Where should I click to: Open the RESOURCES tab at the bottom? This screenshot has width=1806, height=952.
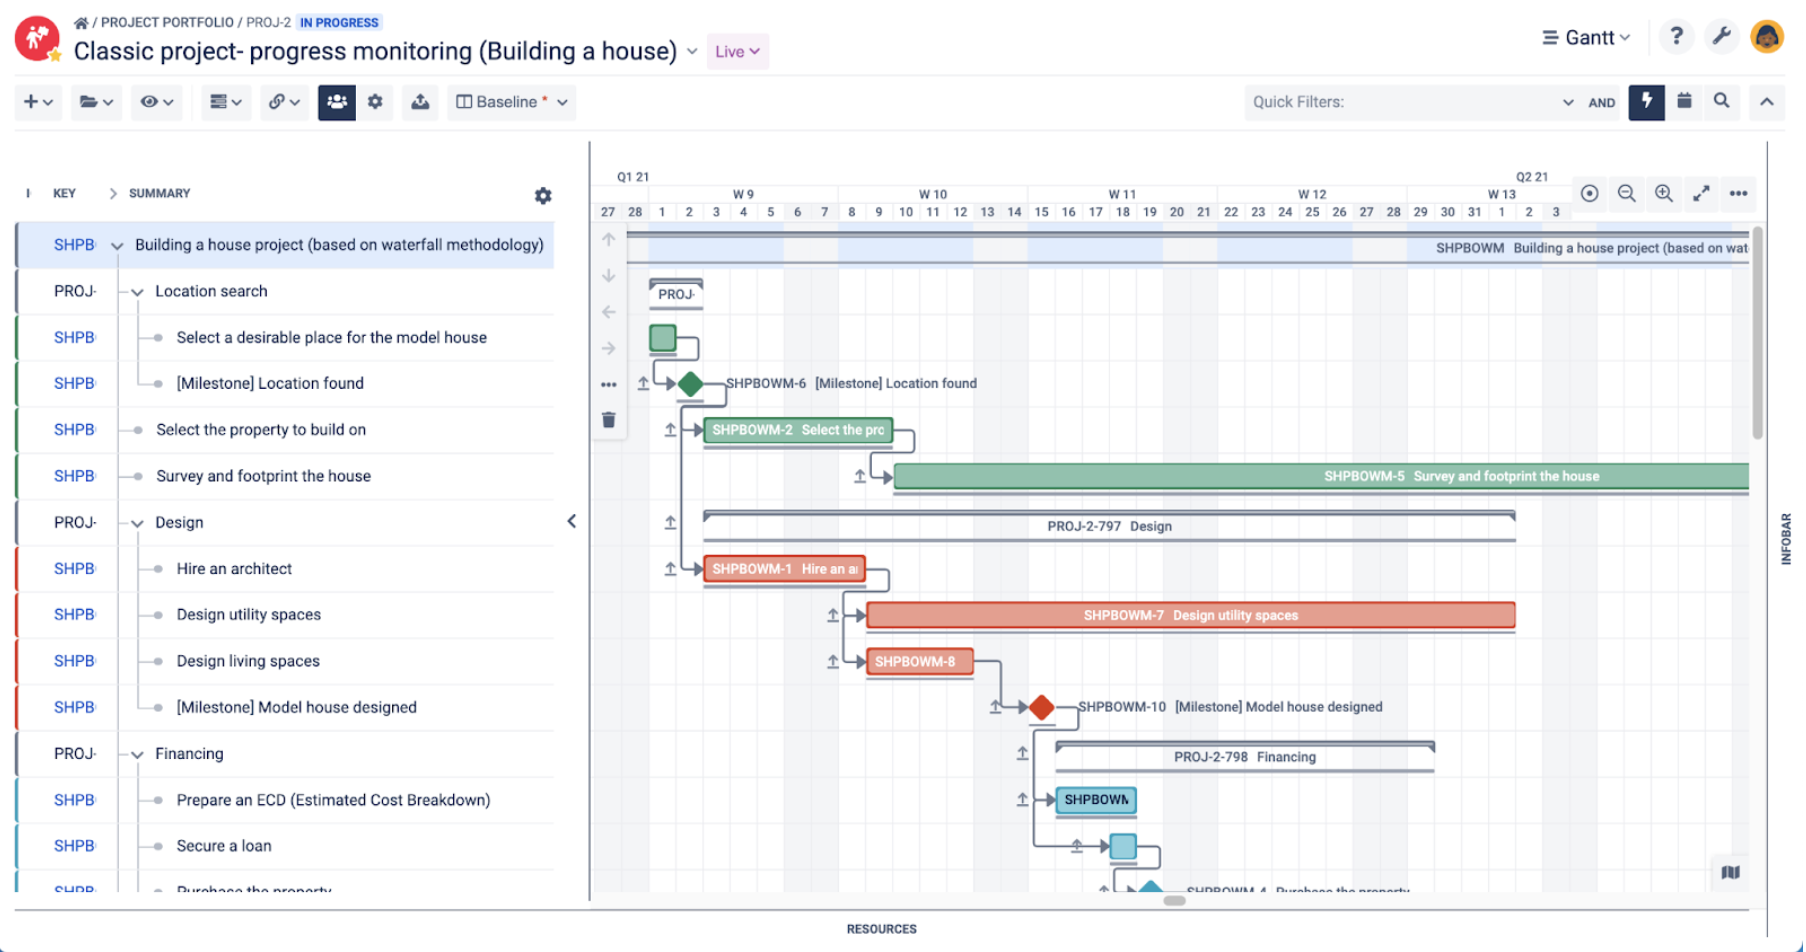[881, 928]
